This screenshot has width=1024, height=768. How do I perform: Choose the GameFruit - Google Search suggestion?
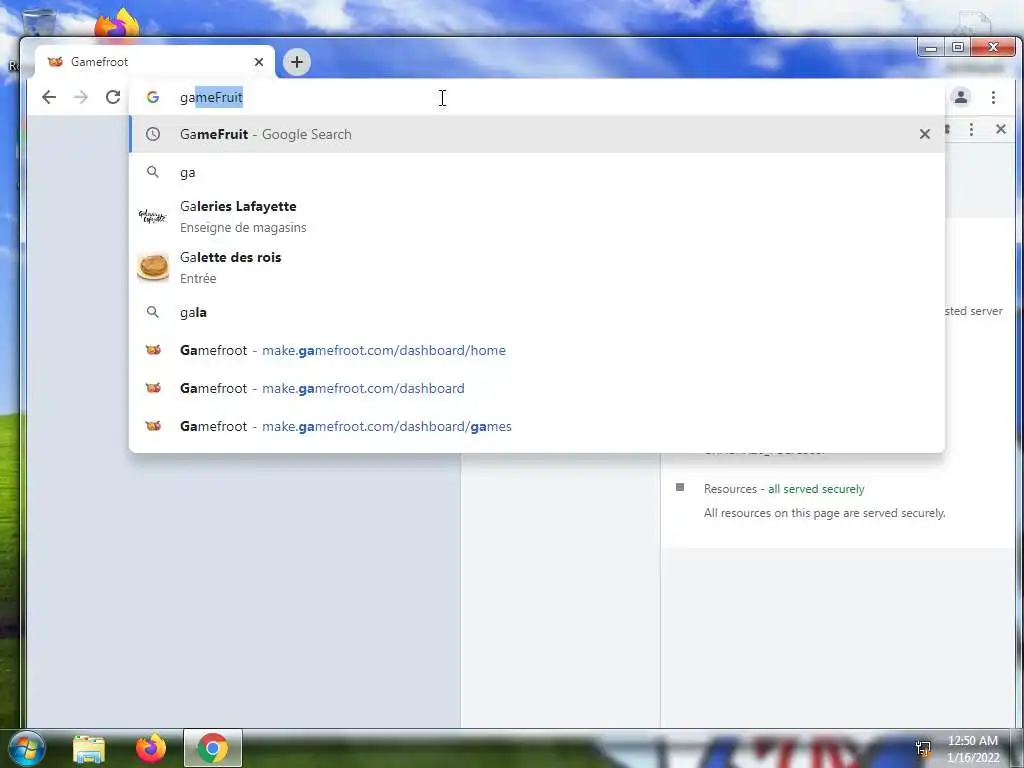[x=537, y=134]
